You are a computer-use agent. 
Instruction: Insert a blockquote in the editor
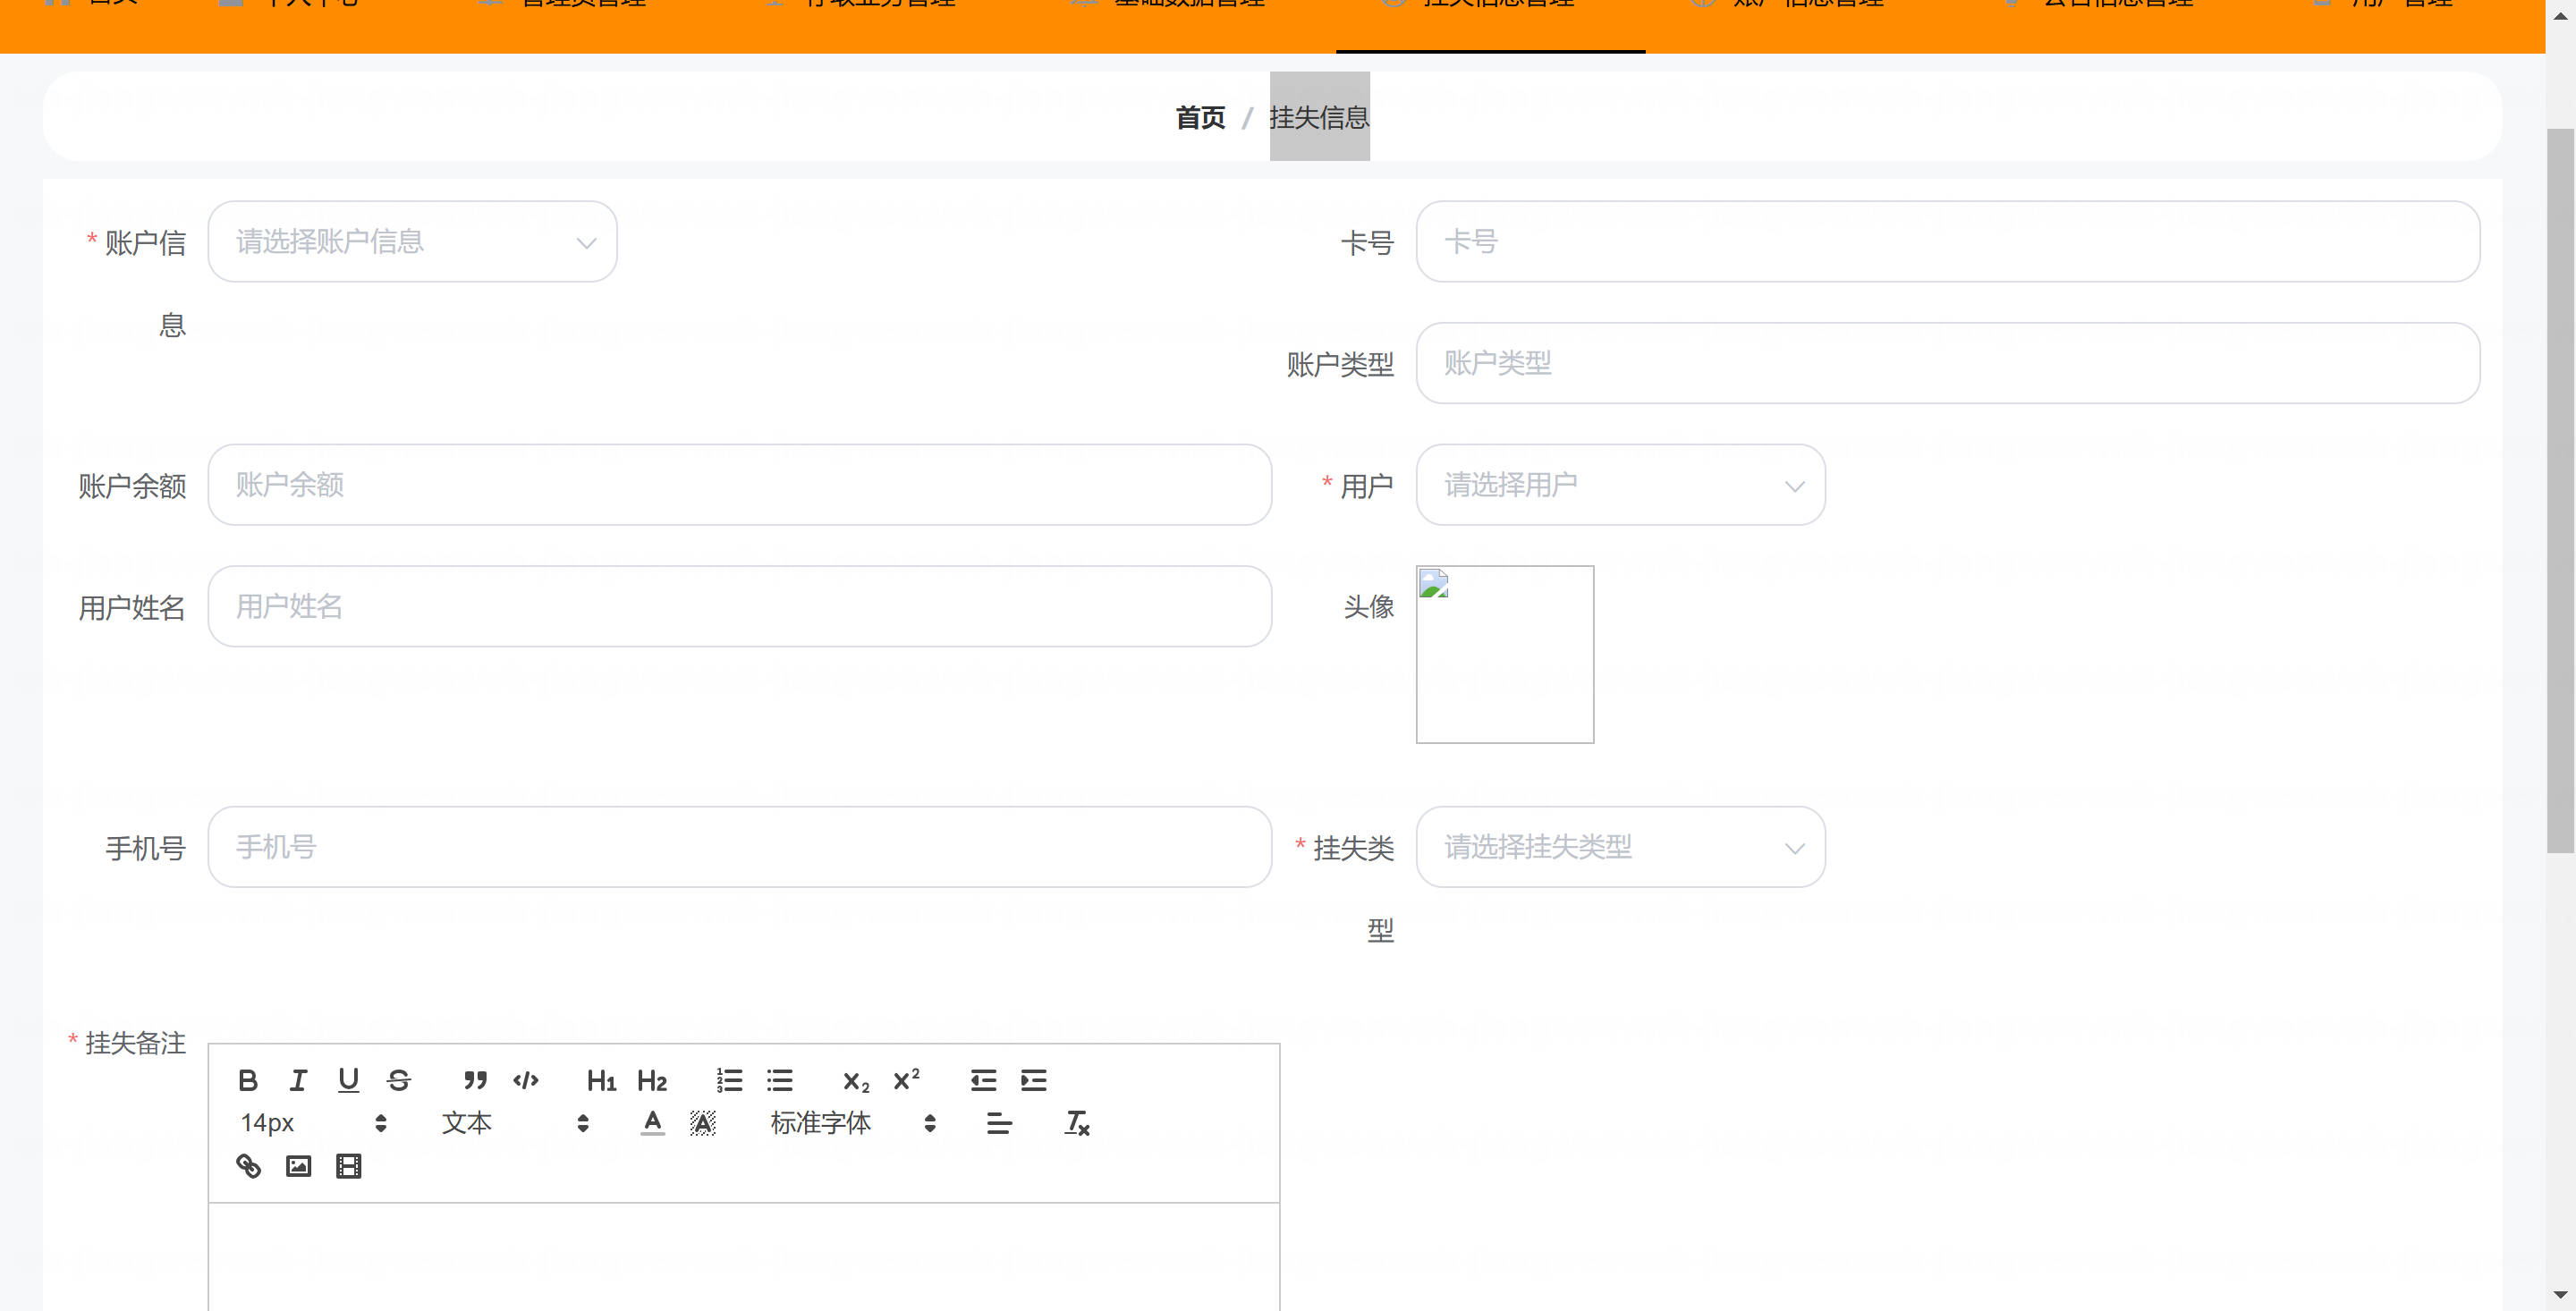click(x=476, y=1080)
